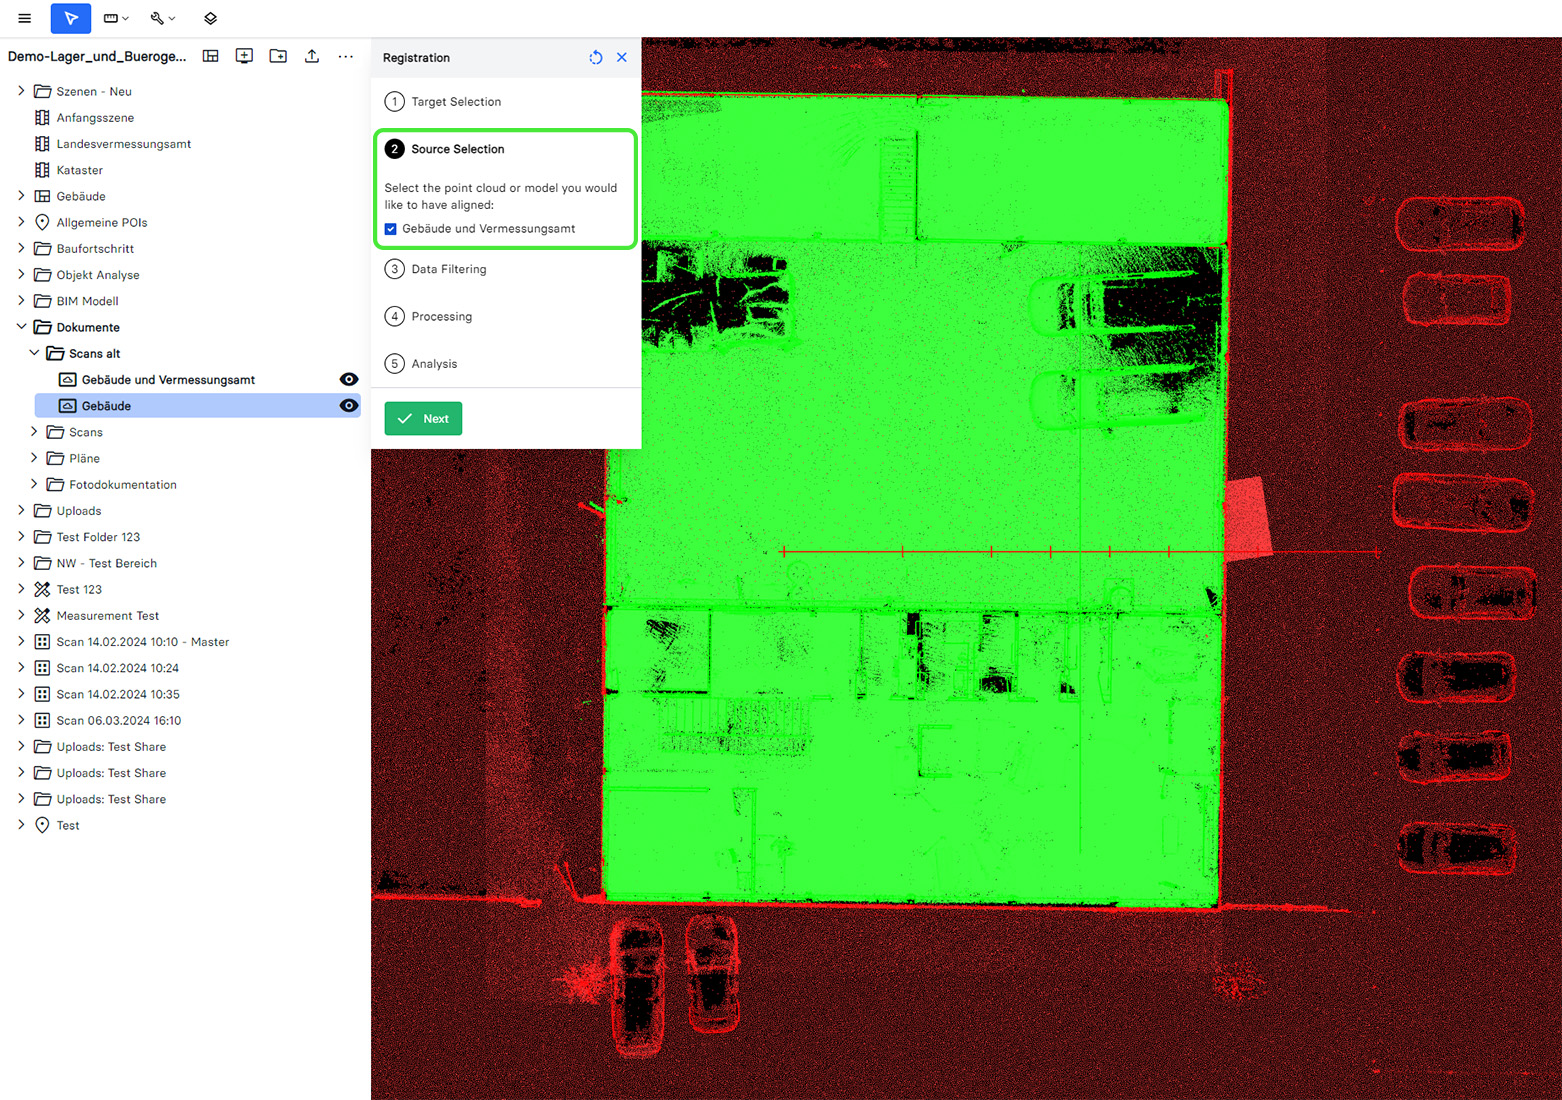1562x1100 pixels.
Task: Expand the Fotodokumentation folder
Action: point(34,484)
